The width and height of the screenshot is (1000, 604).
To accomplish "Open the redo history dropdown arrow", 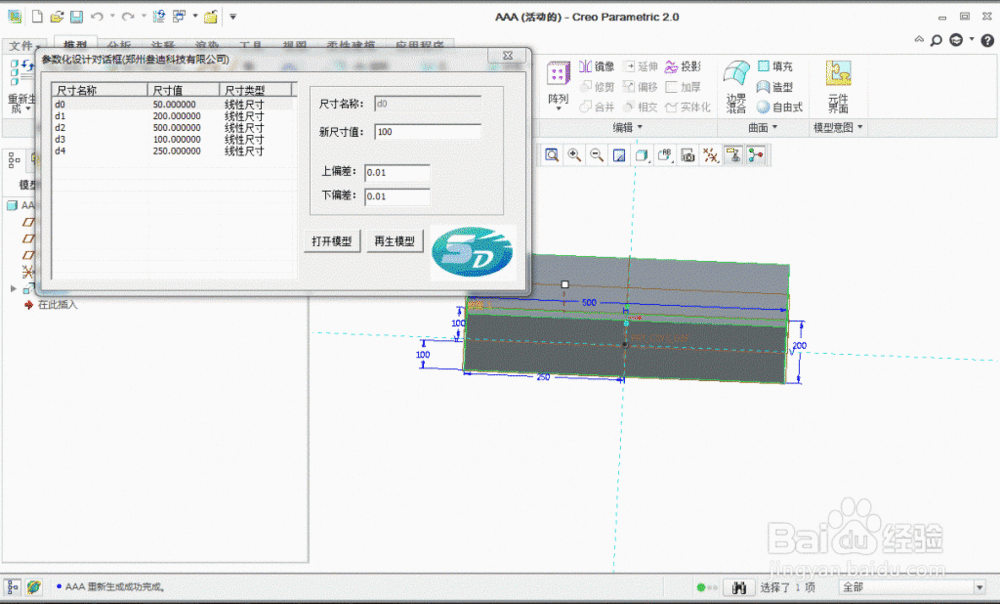I will [143, 17].
